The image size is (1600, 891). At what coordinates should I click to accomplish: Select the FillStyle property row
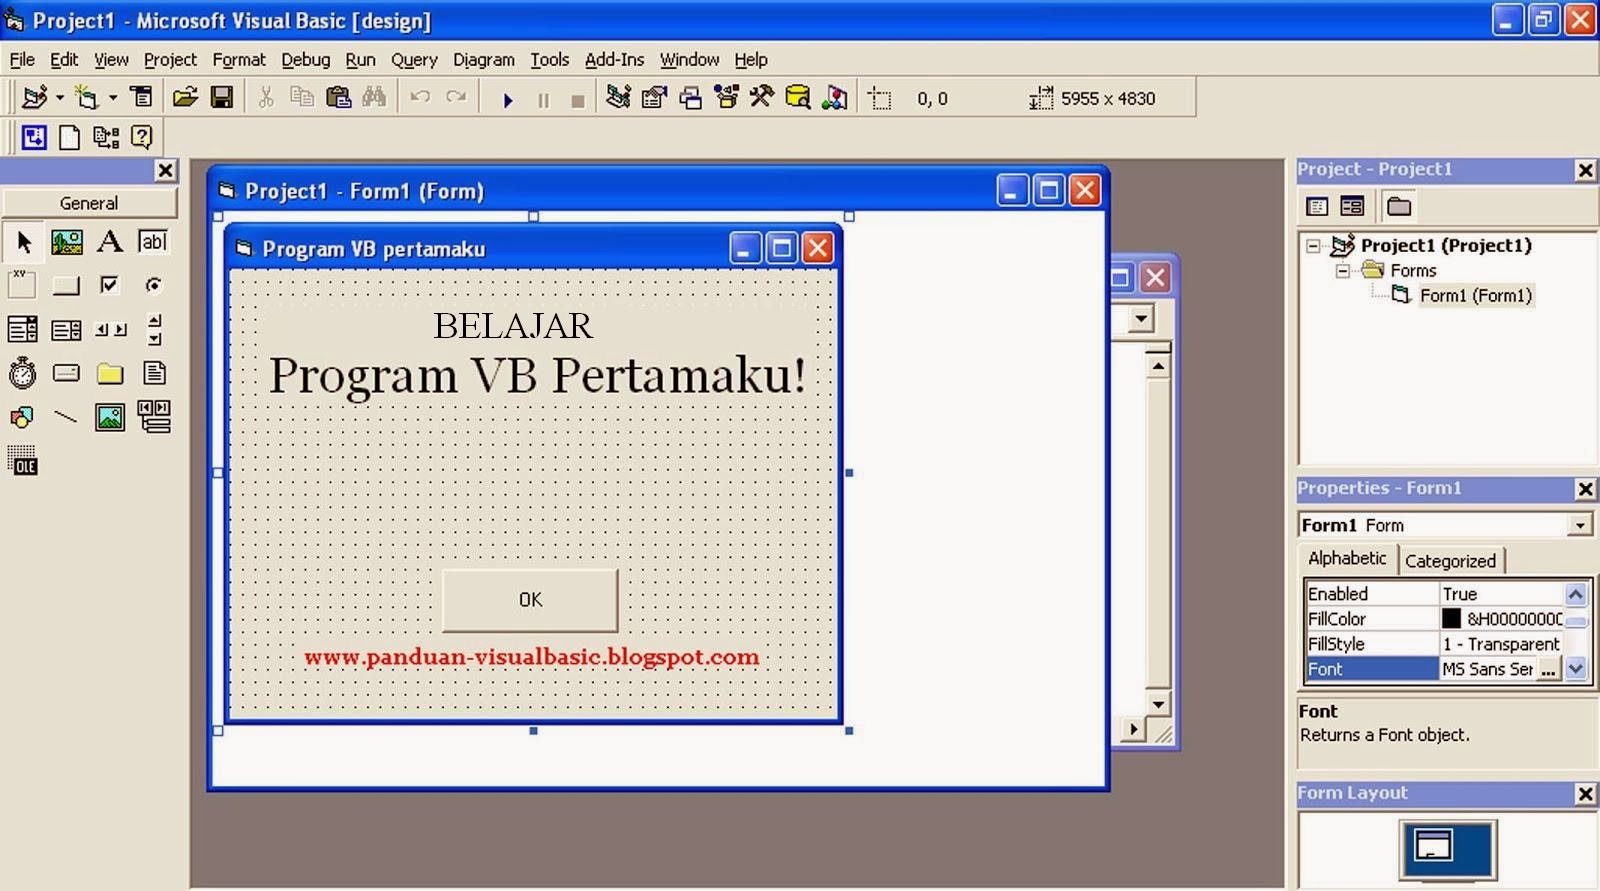(1434, 644)
